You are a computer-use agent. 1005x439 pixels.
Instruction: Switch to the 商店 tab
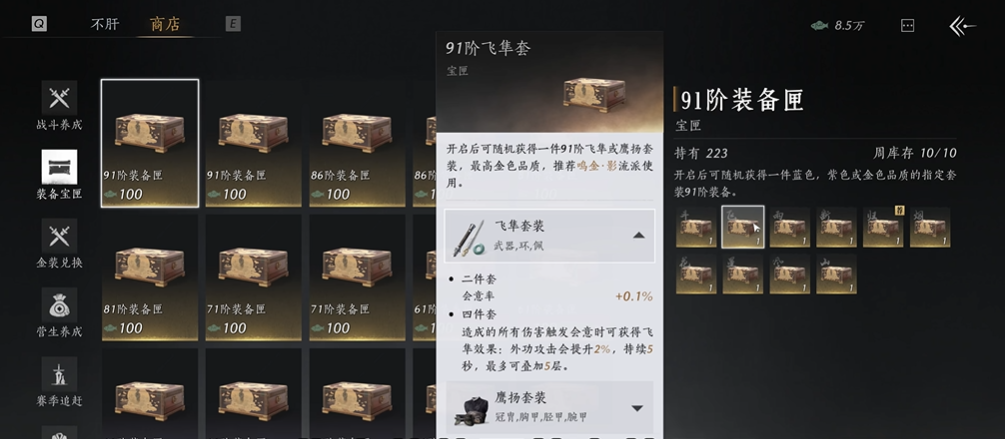point(165,24)
